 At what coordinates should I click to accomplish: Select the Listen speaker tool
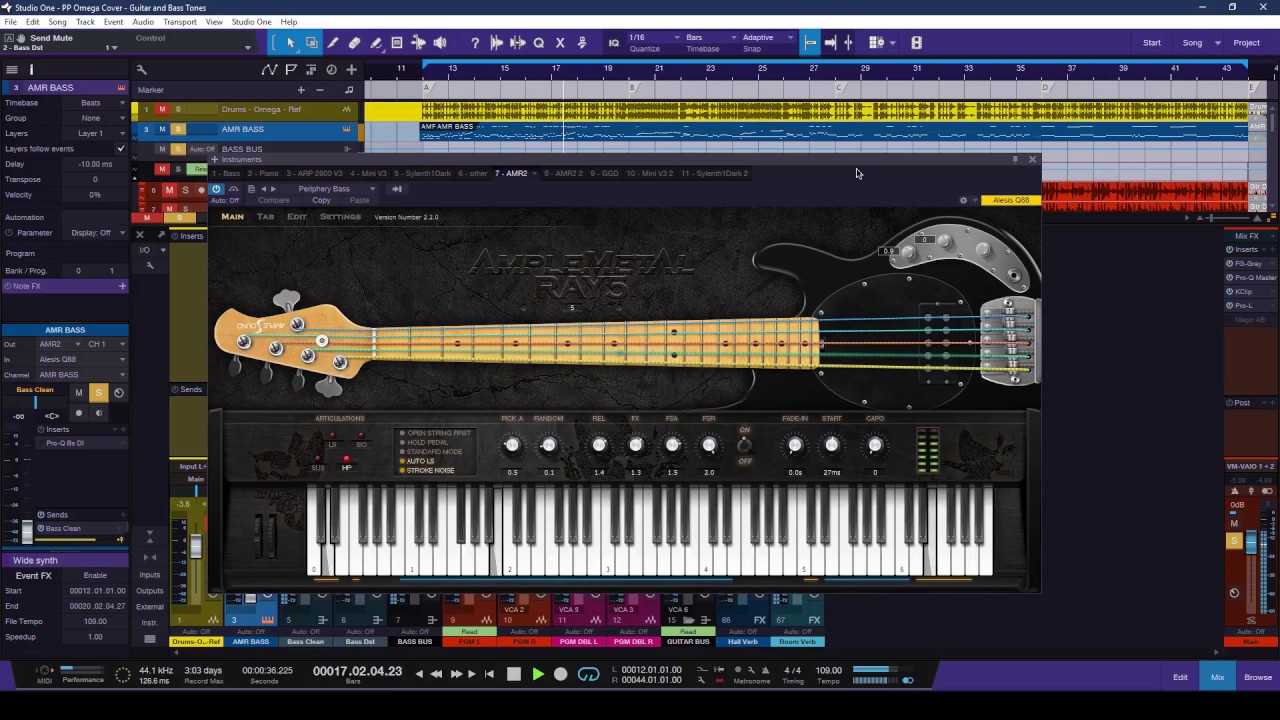(440, 43)
